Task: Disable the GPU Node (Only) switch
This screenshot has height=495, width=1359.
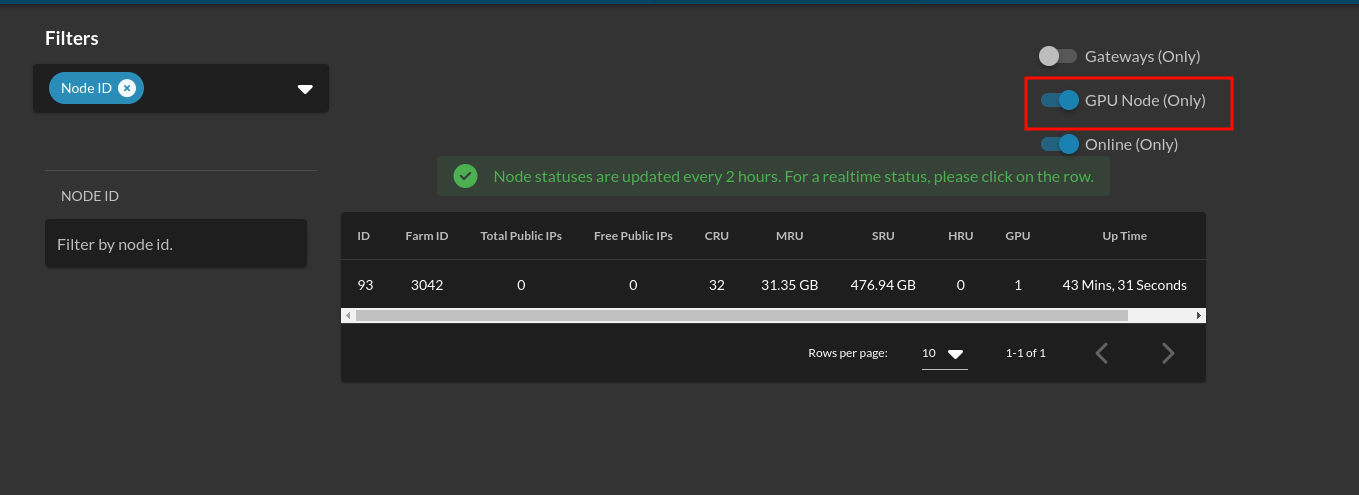Action: tap(1059, 100)
